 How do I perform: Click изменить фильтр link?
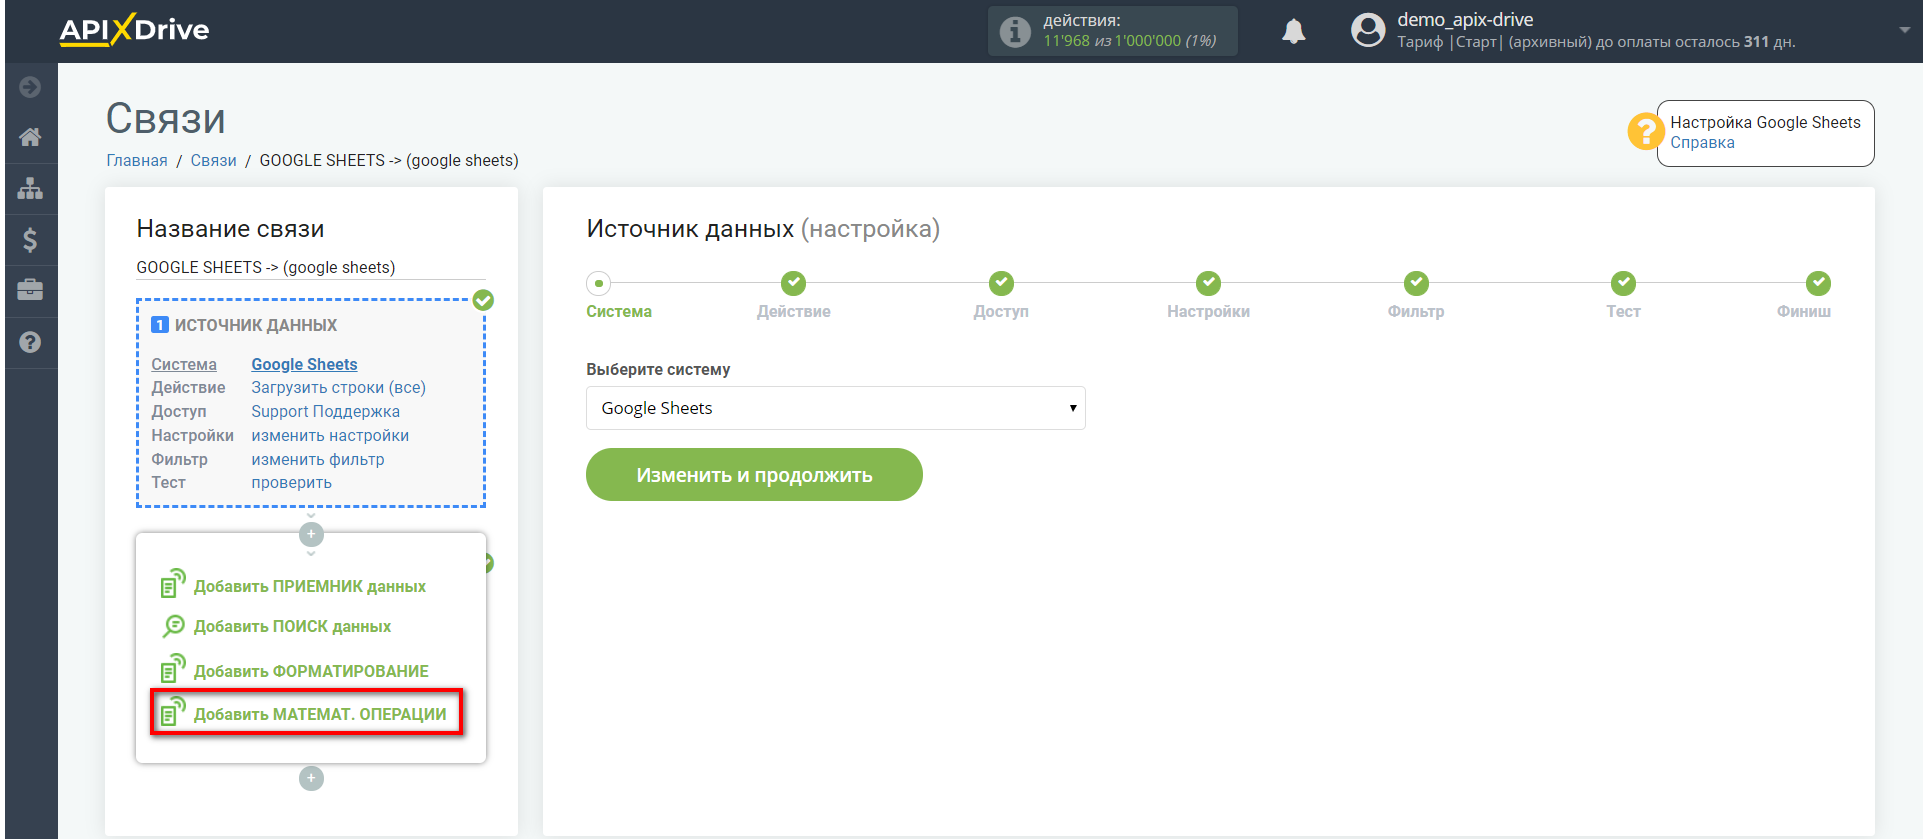pos(317,460)
